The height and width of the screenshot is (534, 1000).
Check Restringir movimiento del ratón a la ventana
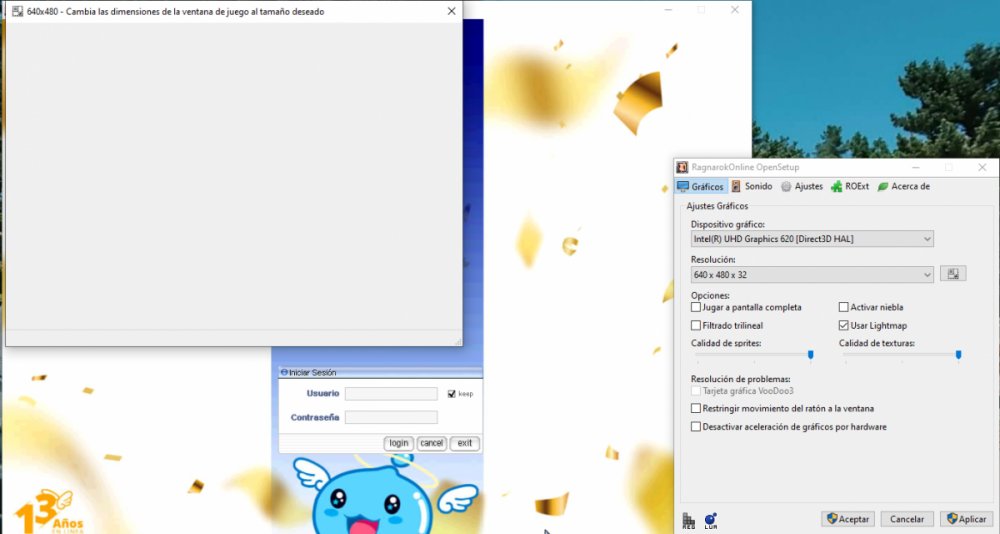pyautogui.click(x=696, y=408)
